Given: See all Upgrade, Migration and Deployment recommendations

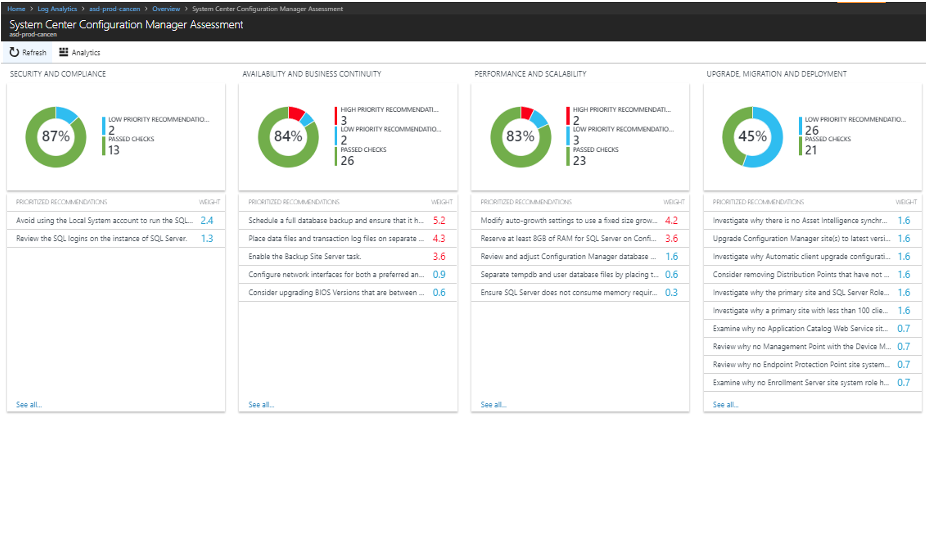Looking at the screenshot, I should coord(725,404).
